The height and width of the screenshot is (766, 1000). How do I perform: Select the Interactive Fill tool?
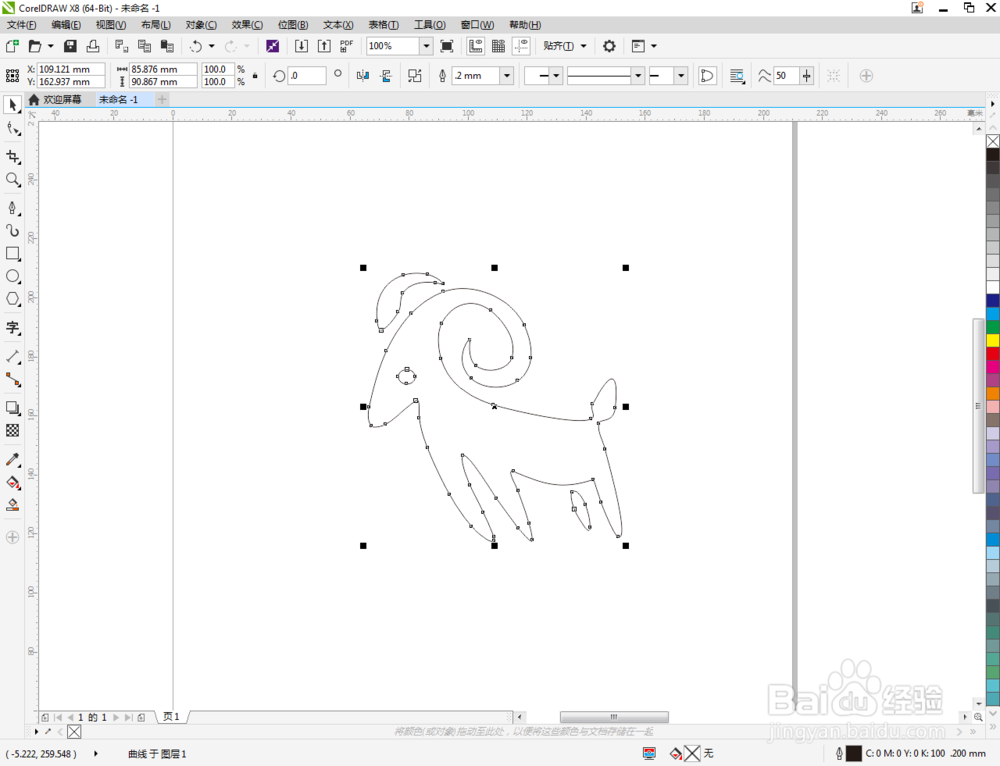(x=12, y=482)
